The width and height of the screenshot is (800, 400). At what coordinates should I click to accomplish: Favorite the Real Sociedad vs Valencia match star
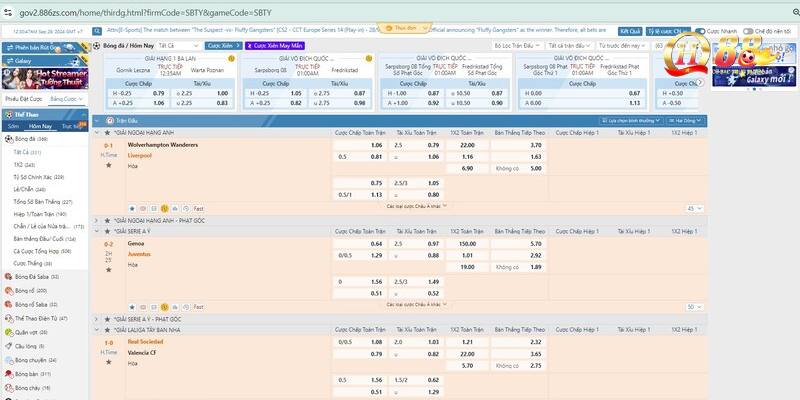(x=108, y=362)
